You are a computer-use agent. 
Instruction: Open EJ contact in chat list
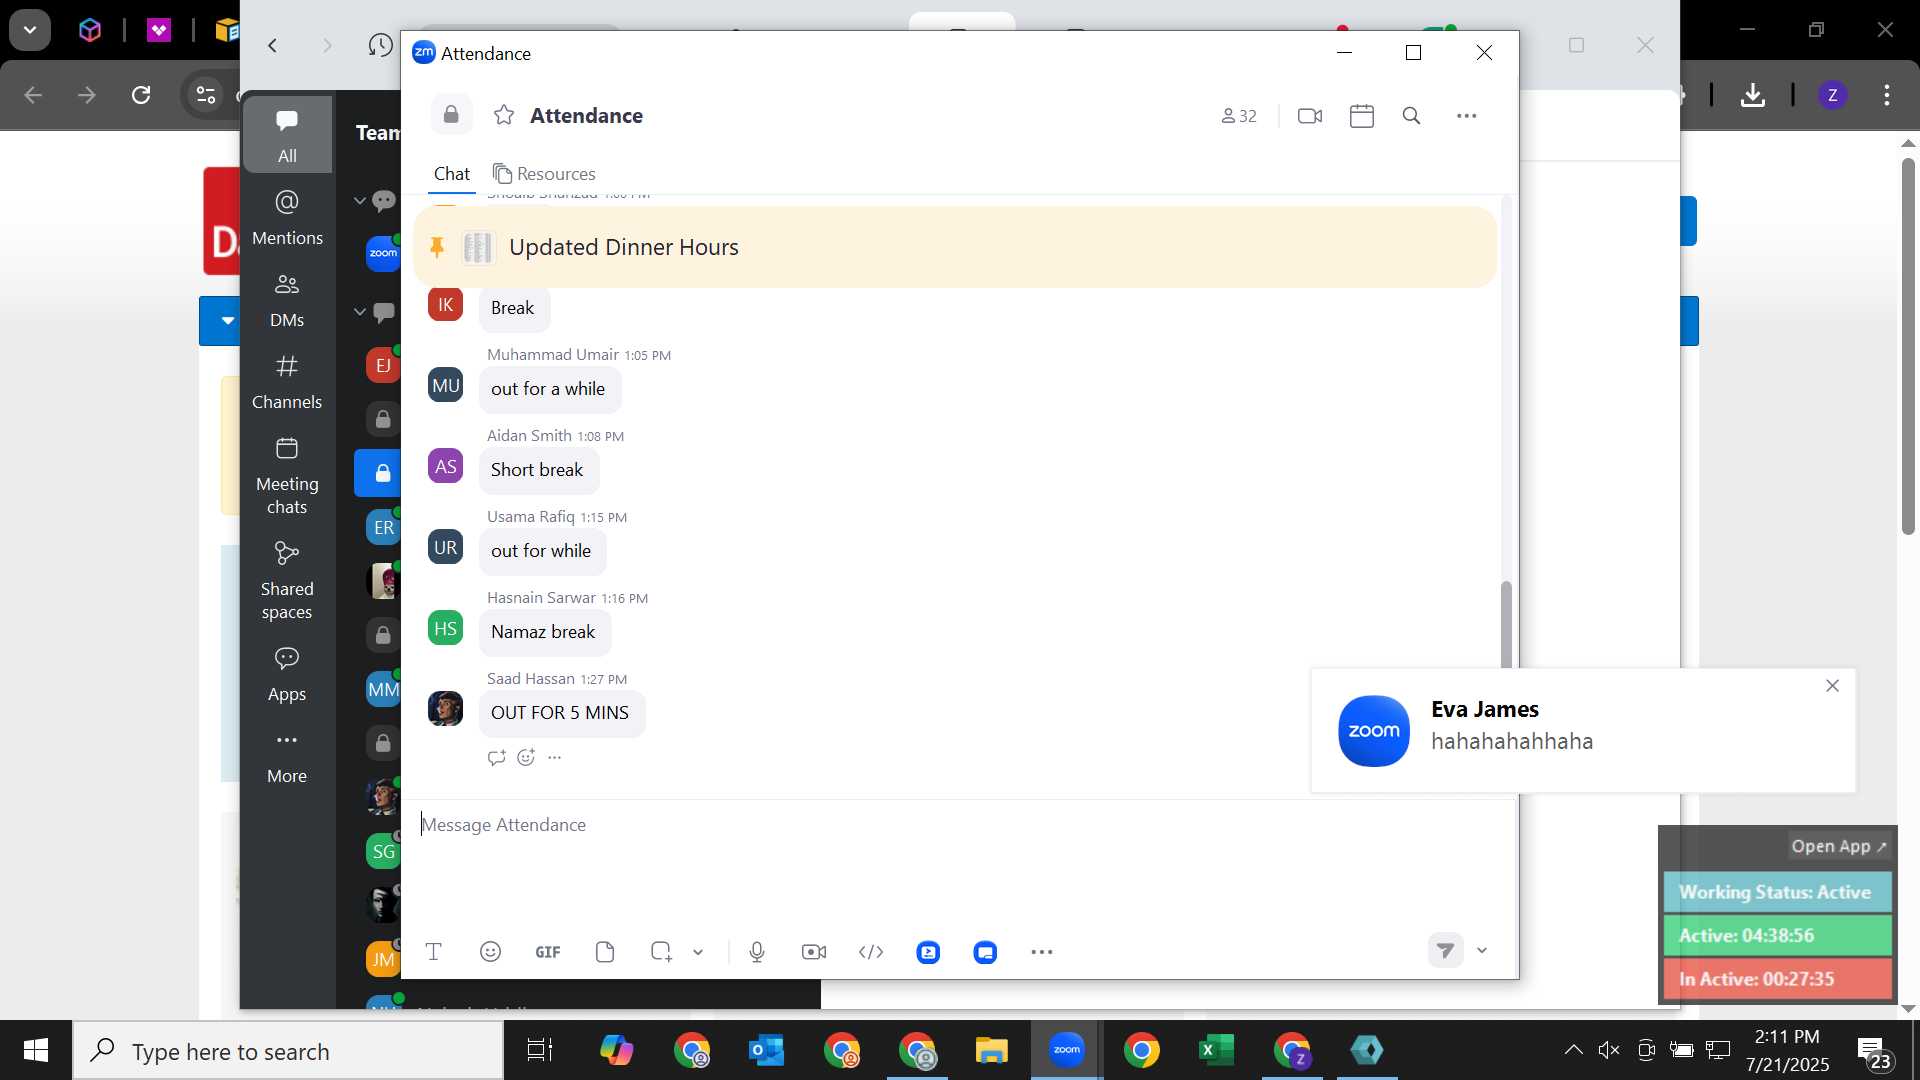pos(383,365)
